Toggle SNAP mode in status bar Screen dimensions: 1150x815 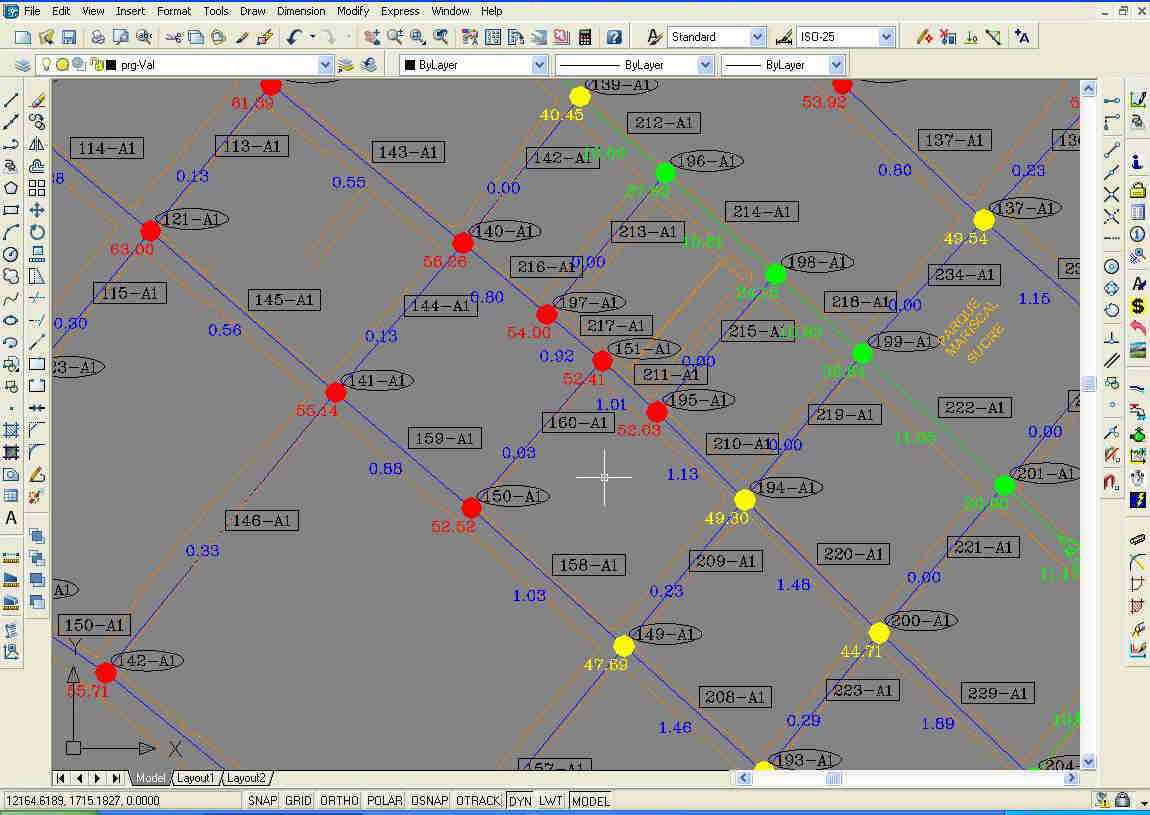[262, 801]
